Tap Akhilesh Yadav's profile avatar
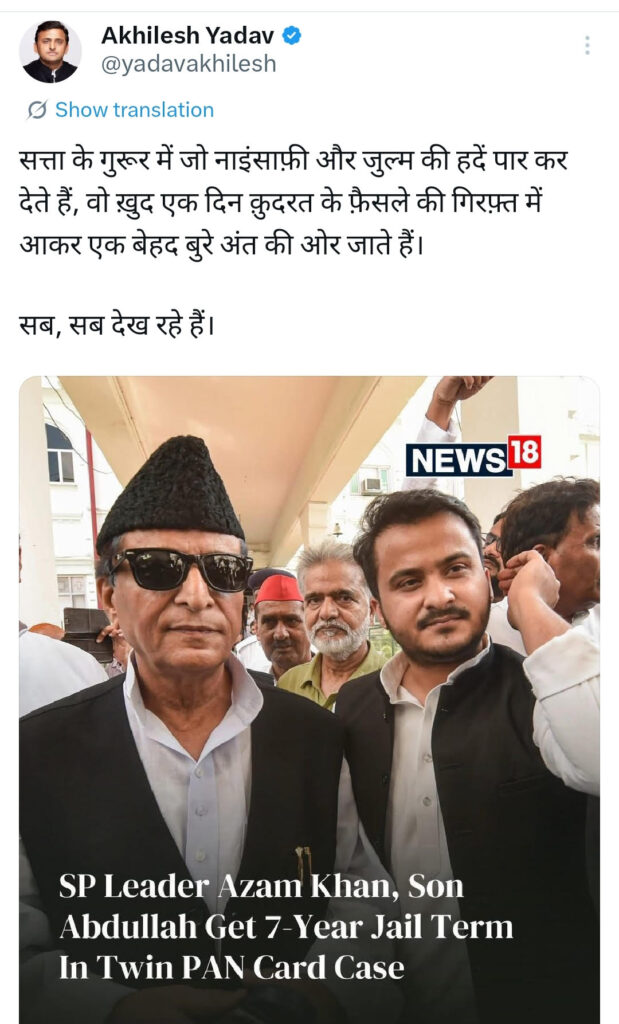 point(50,52)
